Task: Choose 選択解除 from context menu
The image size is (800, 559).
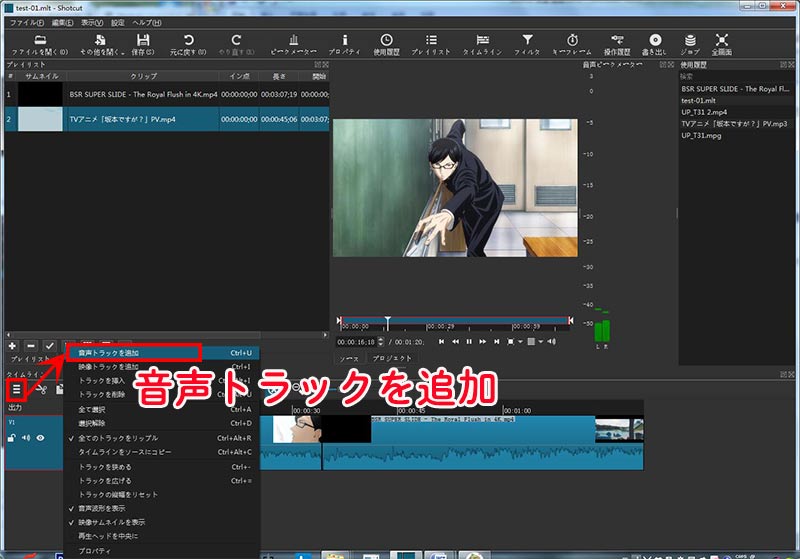Action: pyautogui.click(x=162, y=423)
